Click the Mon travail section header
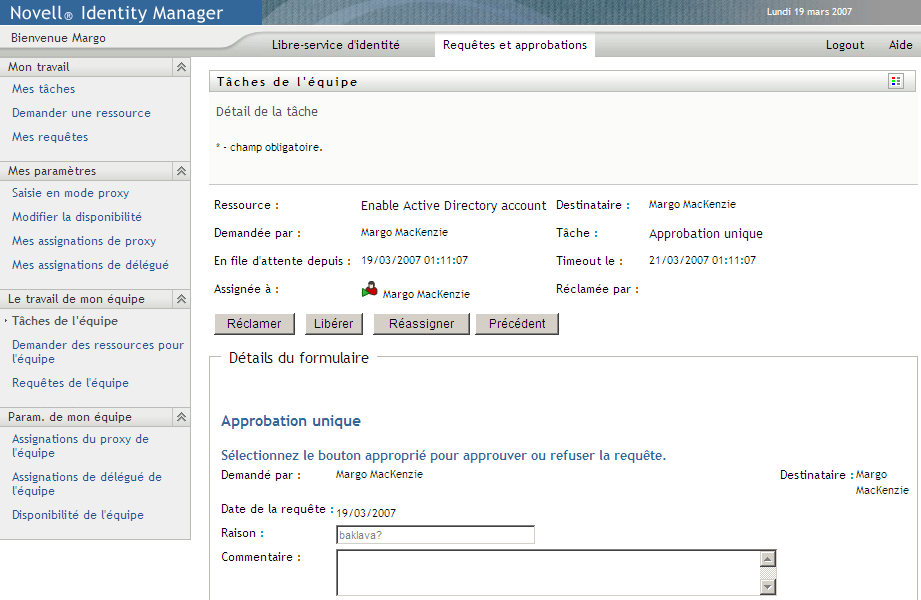This screenshot has height=600, width=921. 86,67
